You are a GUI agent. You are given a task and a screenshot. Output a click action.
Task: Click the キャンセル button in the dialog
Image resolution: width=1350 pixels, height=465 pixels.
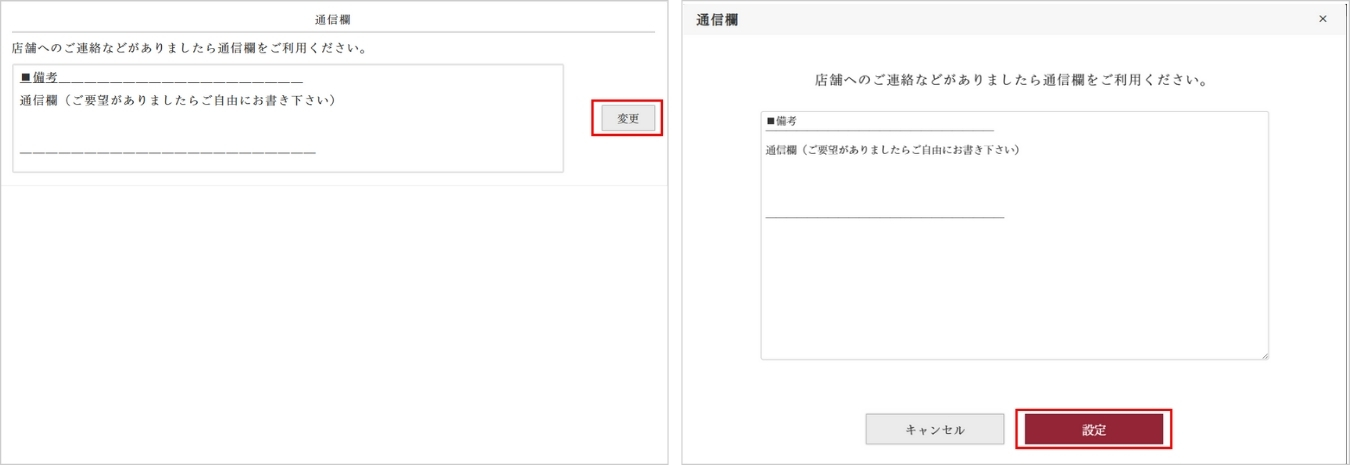934,429
